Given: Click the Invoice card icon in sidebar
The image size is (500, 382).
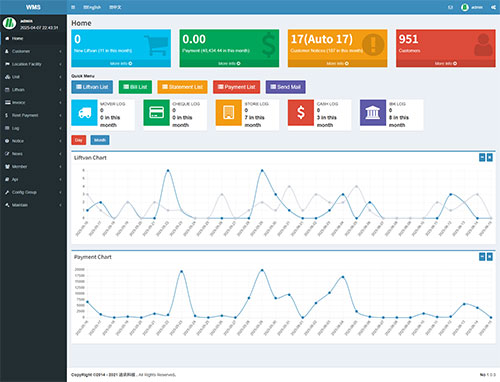Looking at the screenshot, I should [7, 102].
